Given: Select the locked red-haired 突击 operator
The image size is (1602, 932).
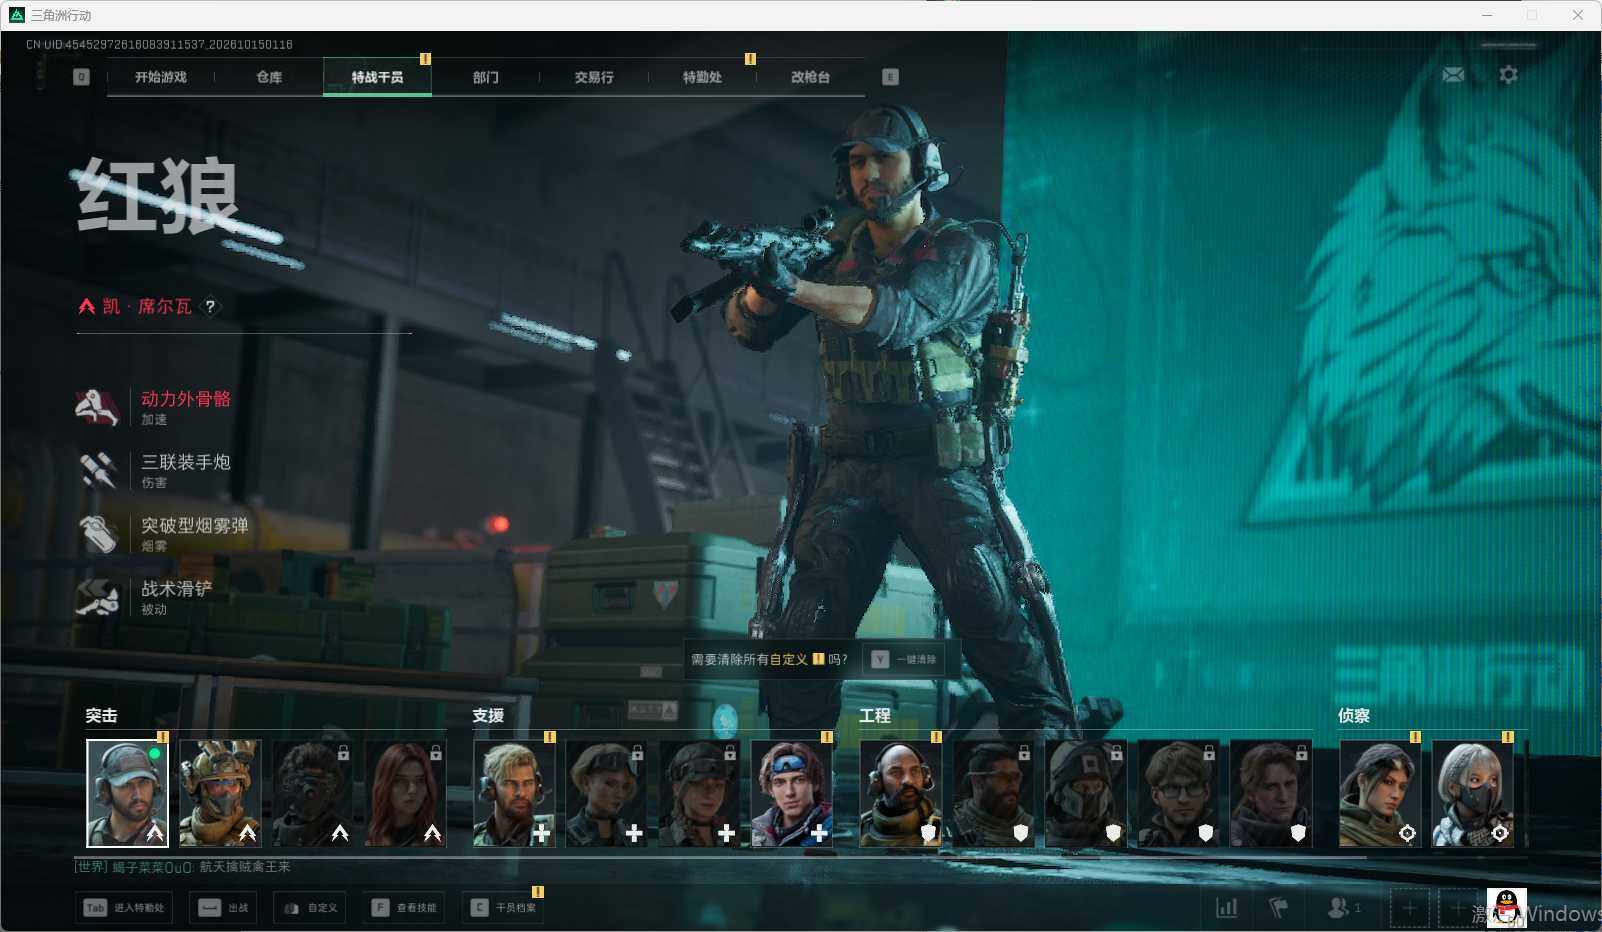Looking at the screenshot, I should [405, 794].
